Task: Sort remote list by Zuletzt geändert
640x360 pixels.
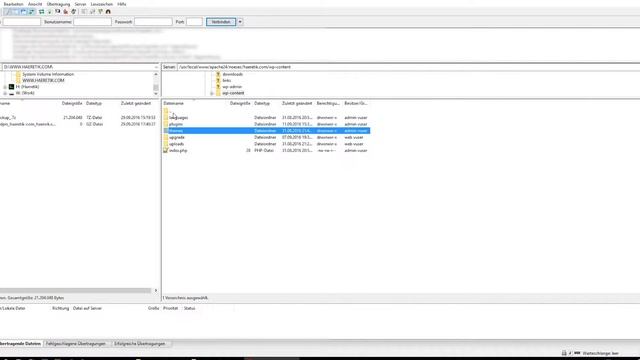Action: click(297, 104)
